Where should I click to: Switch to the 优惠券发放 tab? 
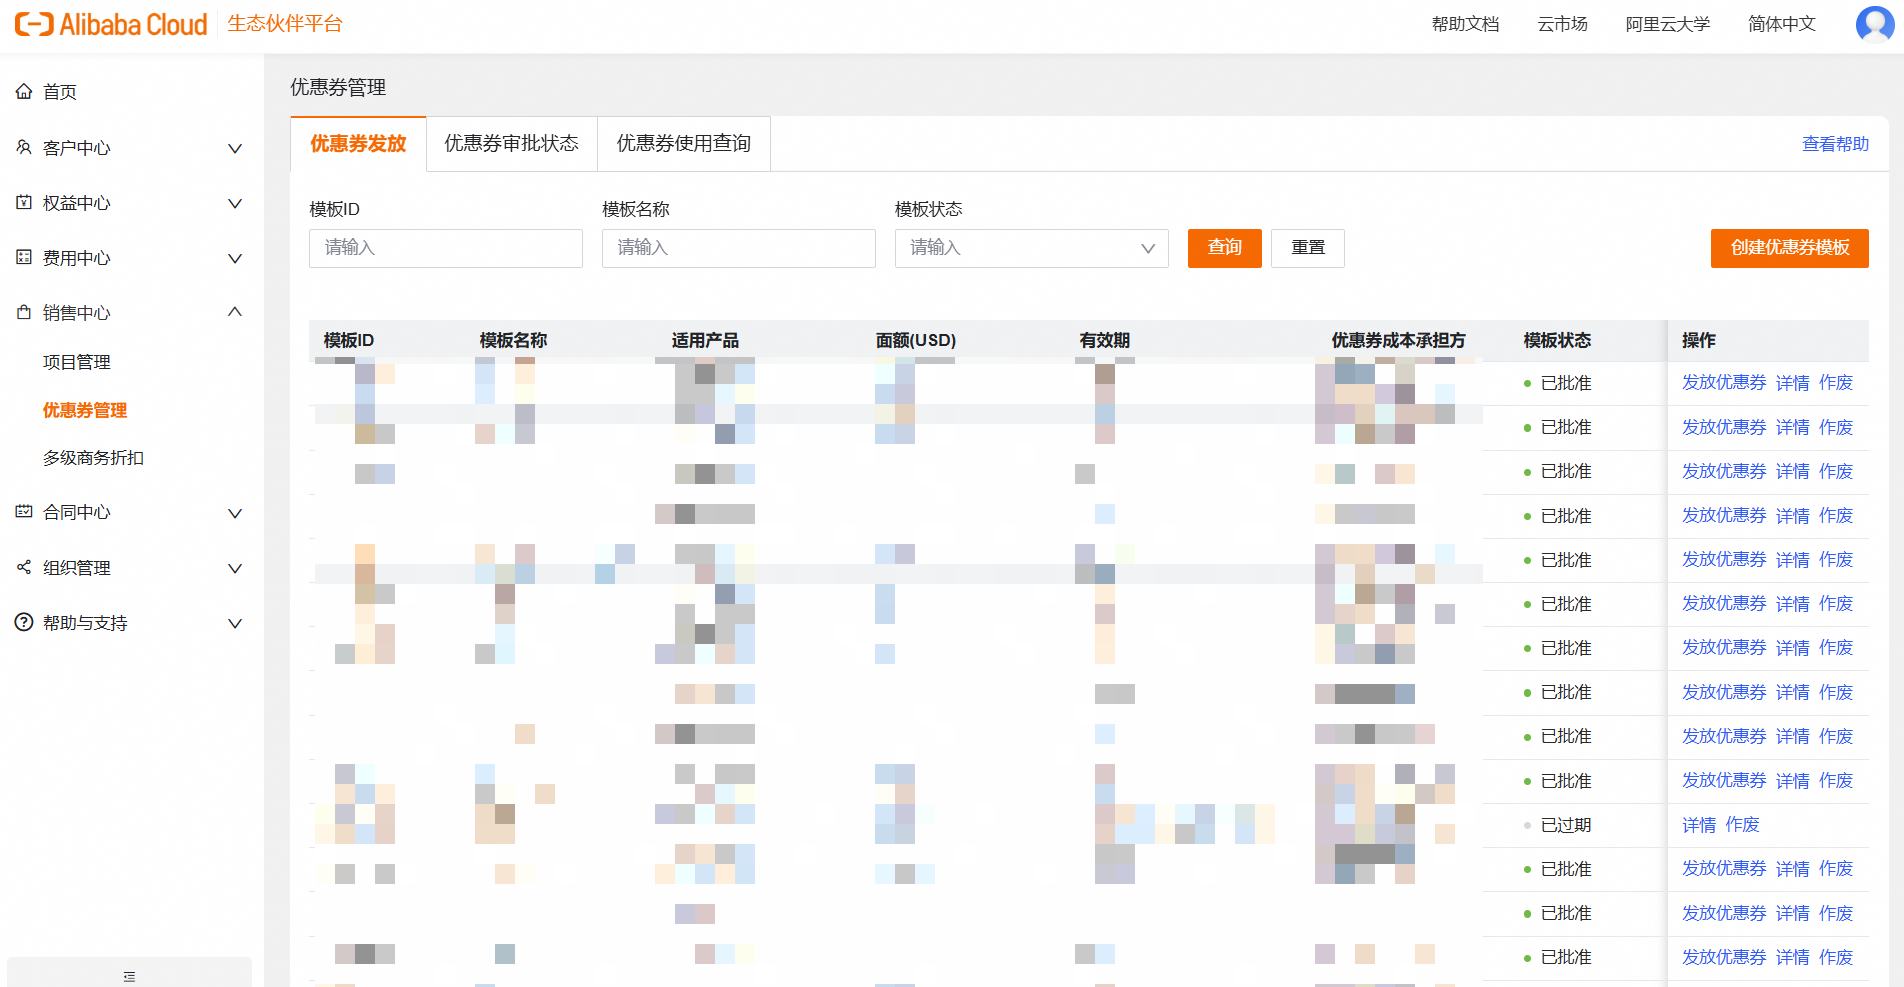pyautogui.click(x=358, y=144)
